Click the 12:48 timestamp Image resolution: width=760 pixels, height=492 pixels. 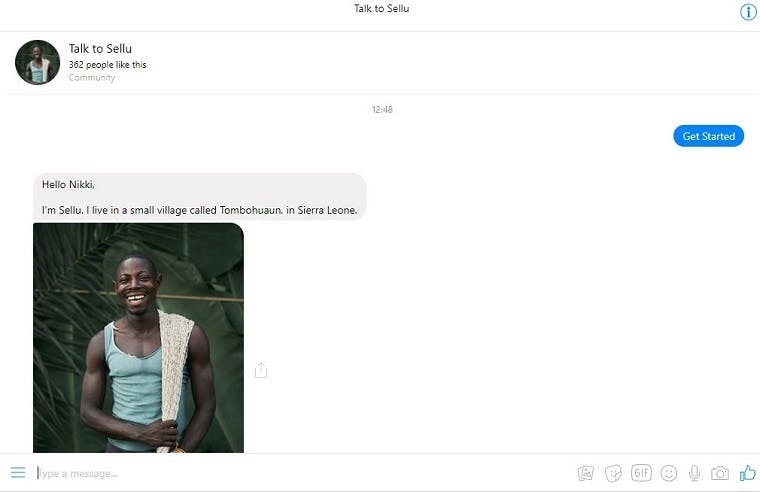382,110
